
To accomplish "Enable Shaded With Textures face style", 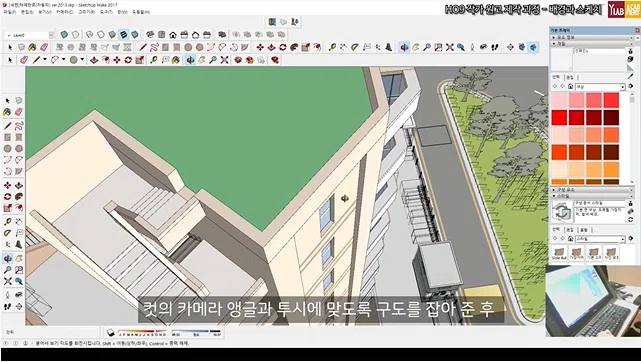I will pos(123,35).
